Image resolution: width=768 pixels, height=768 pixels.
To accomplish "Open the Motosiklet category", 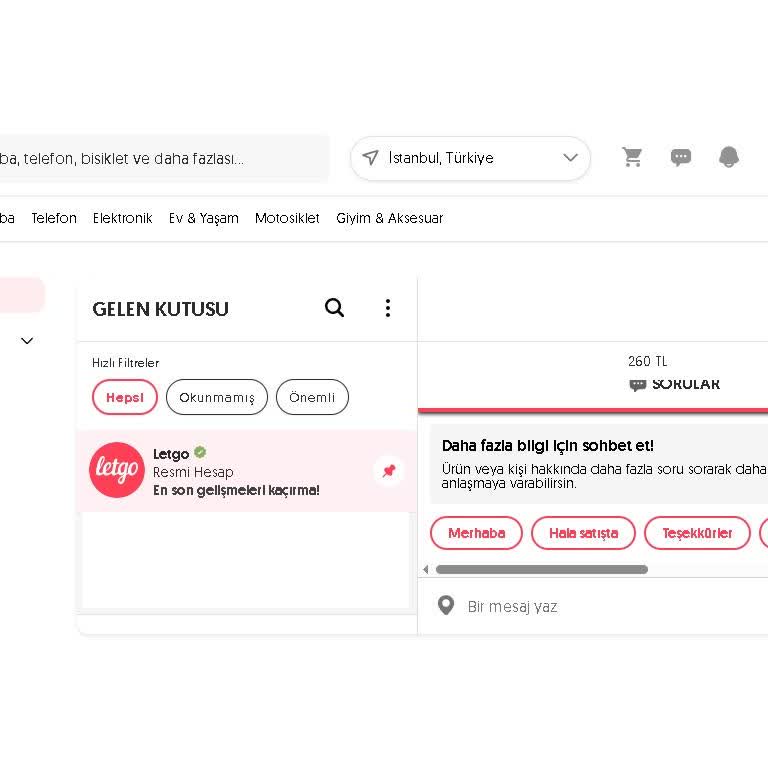I will click(x=287, y=218).
